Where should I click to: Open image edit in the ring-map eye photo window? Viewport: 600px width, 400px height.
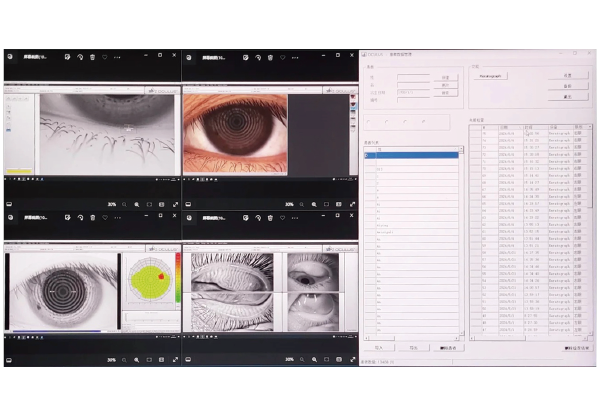point(68,217)
